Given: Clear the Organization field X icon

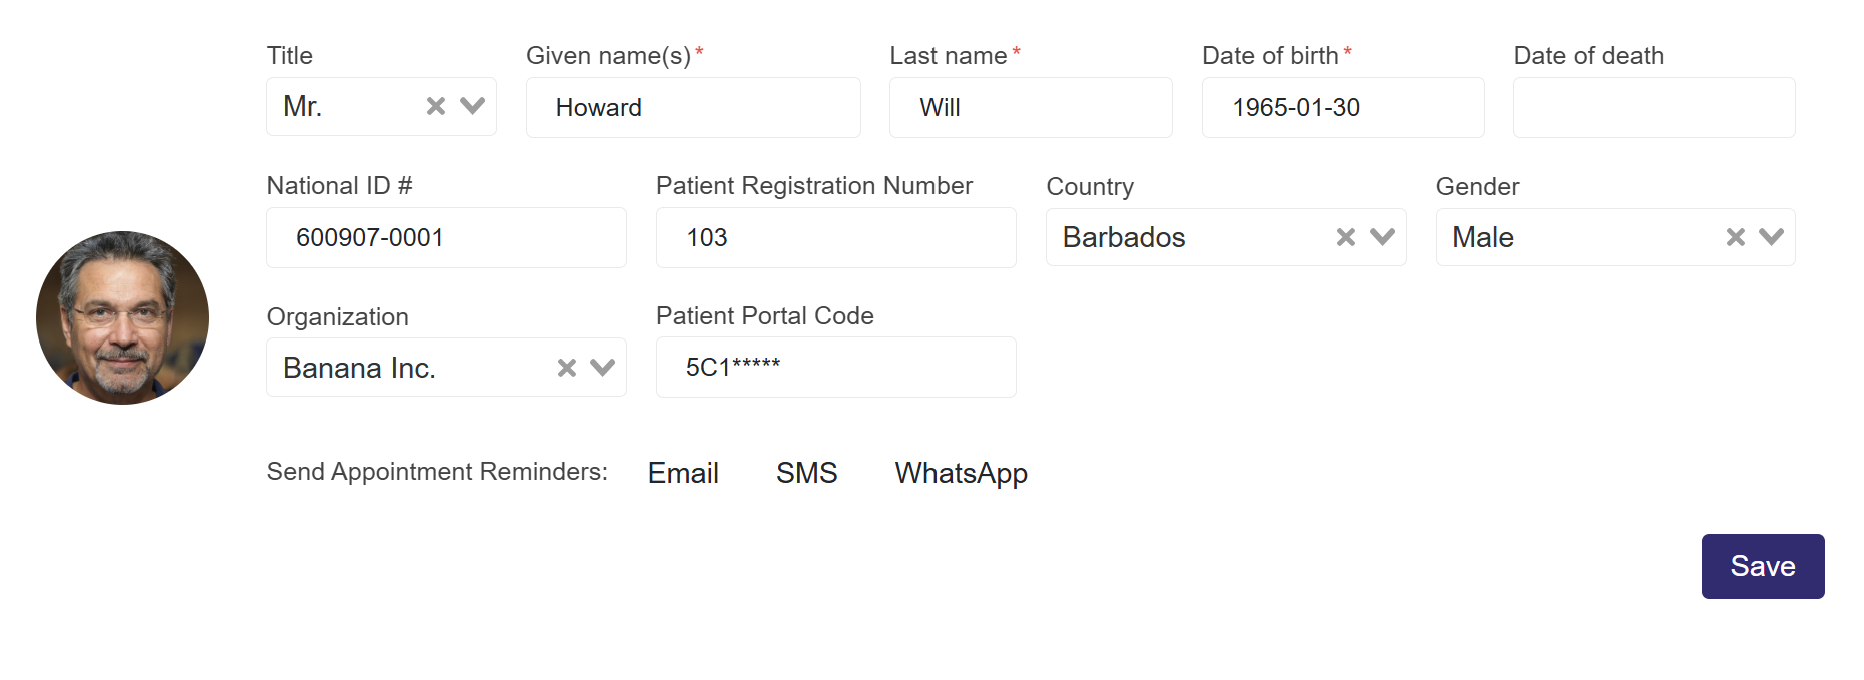Looking at the screenshot, I should point(567,368).
